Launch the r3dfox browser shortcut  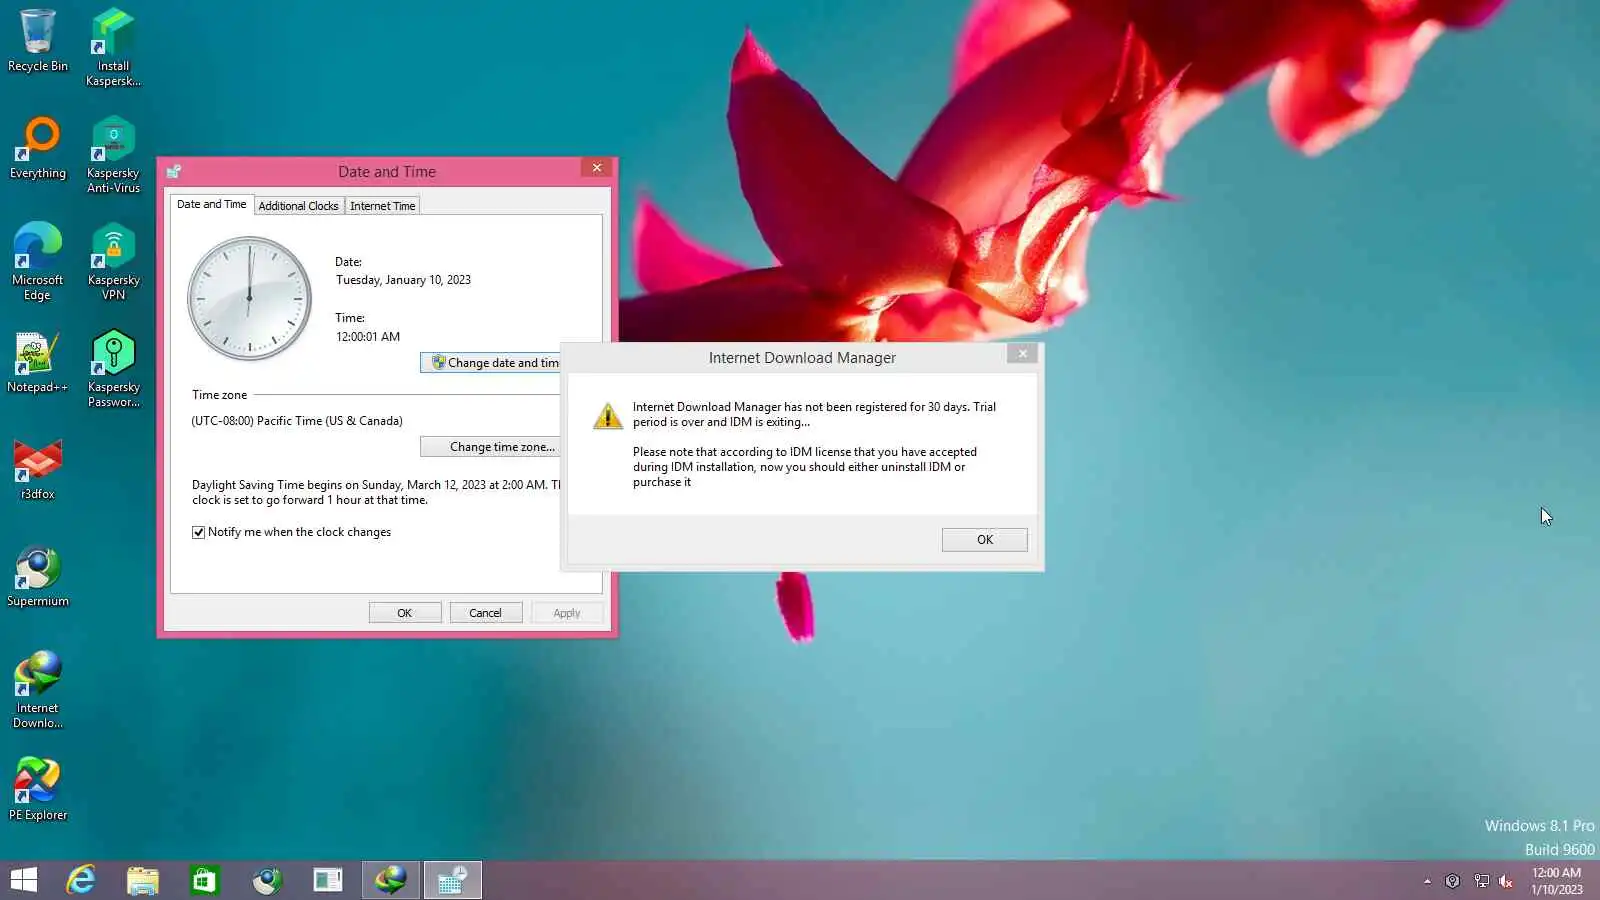pos(38,469)
